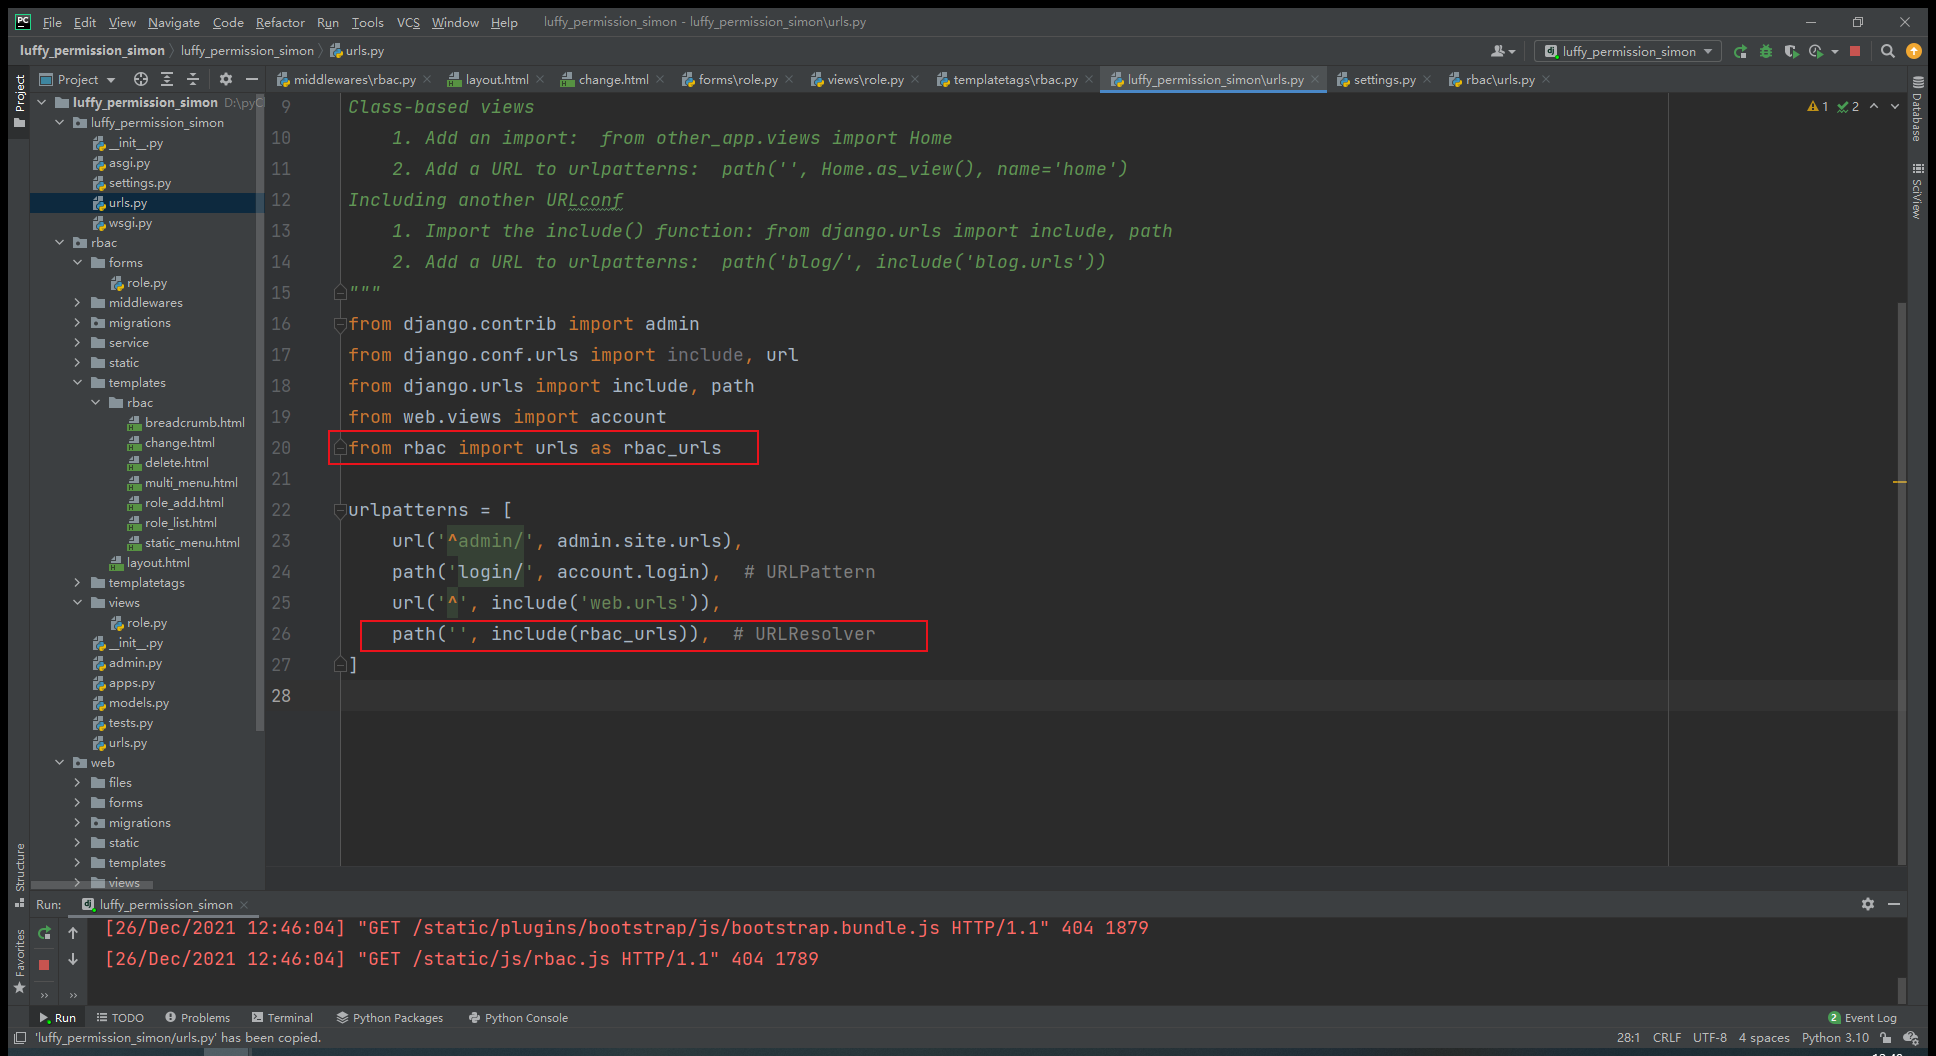Change Python 3.10 interpreter in status bar
Image resolution: width=1936 pixels, height=1056 pixels.
(x=1835, y=1038)
